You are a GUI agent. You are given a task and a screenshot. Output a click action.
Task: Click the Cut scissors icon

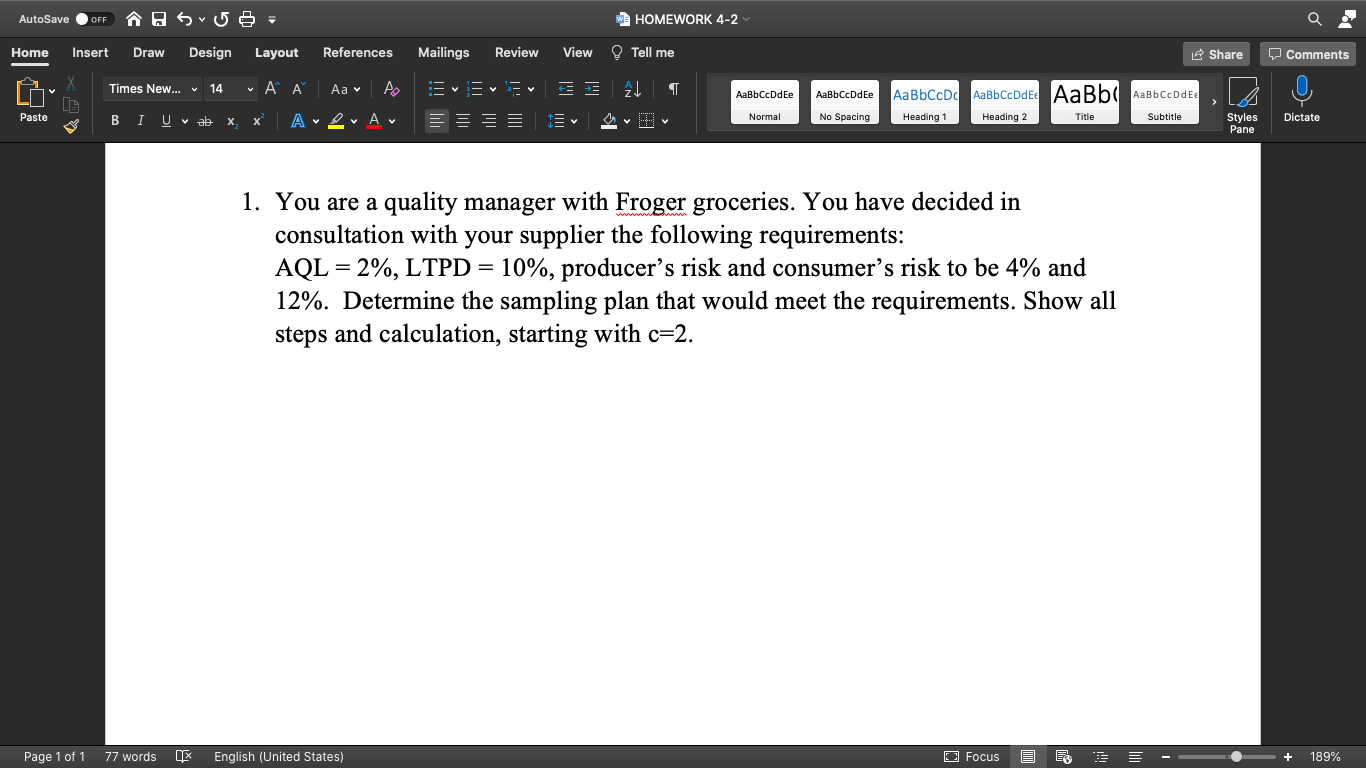click(70, 83)
